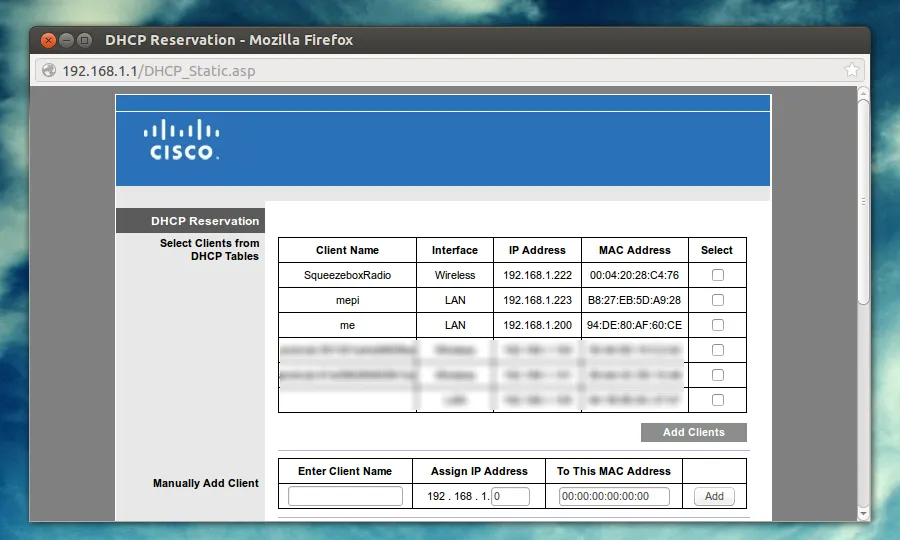Click the To This MAC Address header

(614, 471)
